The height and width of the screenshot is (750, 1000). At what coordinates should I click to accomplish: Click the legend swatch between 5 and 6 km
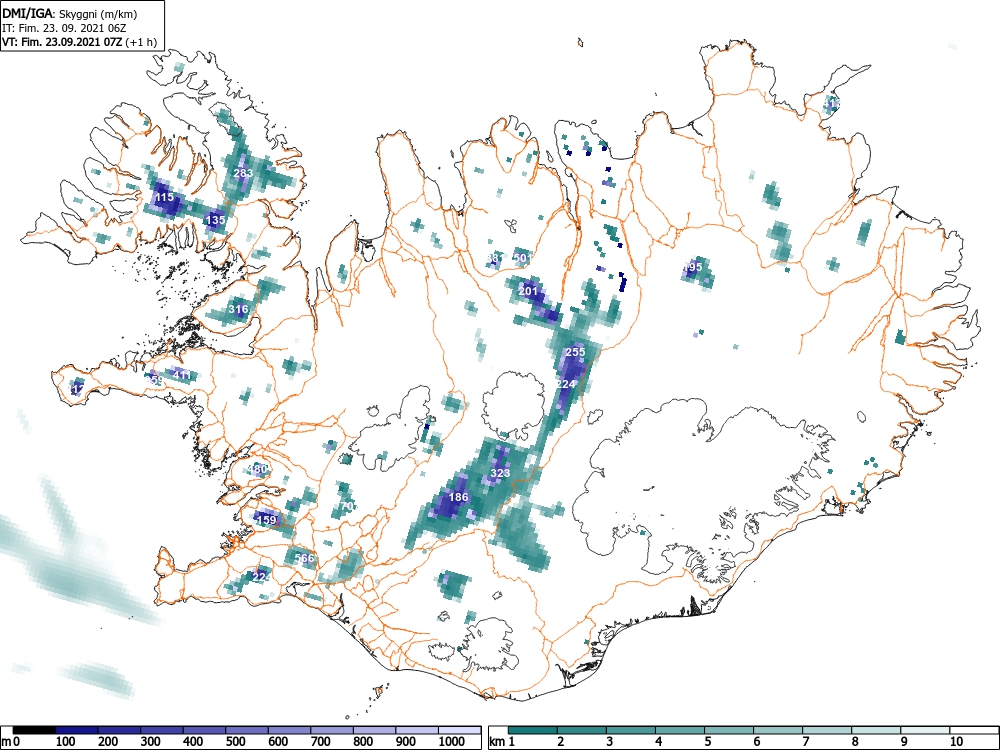click(729, 730)
